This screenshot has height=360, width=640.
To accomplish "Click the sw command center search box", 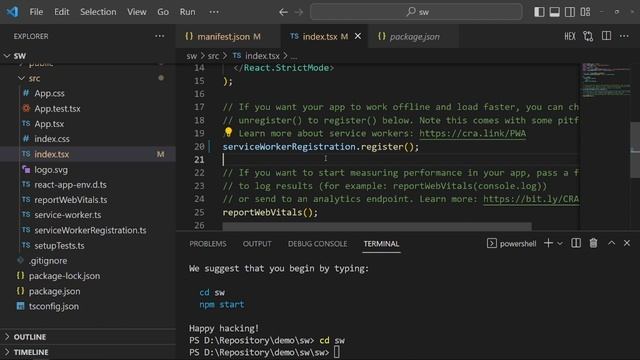I will coord(416,12).
